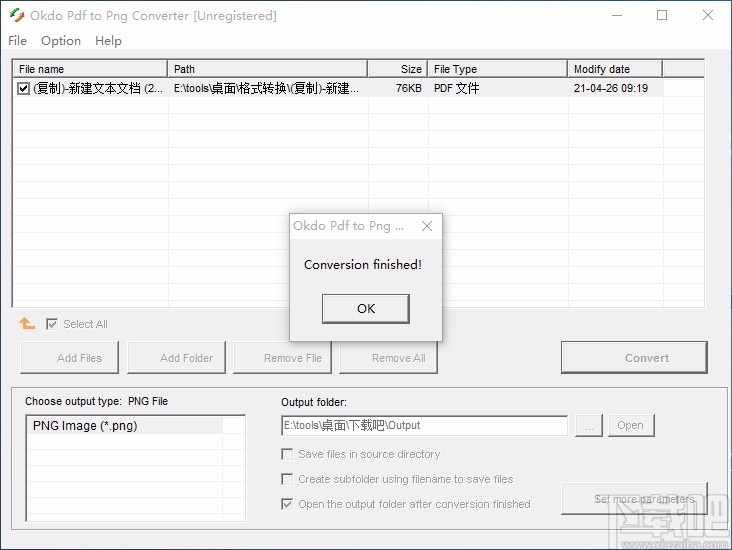Click OK in the Conversion finished dialog
Image resolution: width=732 pixels, height=550 pixels.
click(366, 309)
